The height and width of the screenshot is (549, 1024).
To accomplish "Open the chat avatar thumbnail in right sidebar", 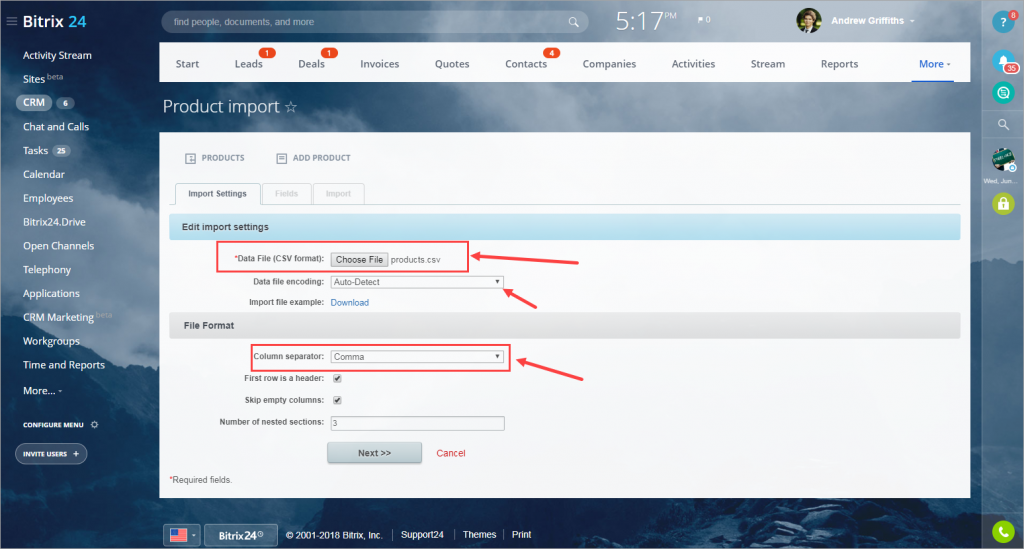I will (x=1003, y=160).
